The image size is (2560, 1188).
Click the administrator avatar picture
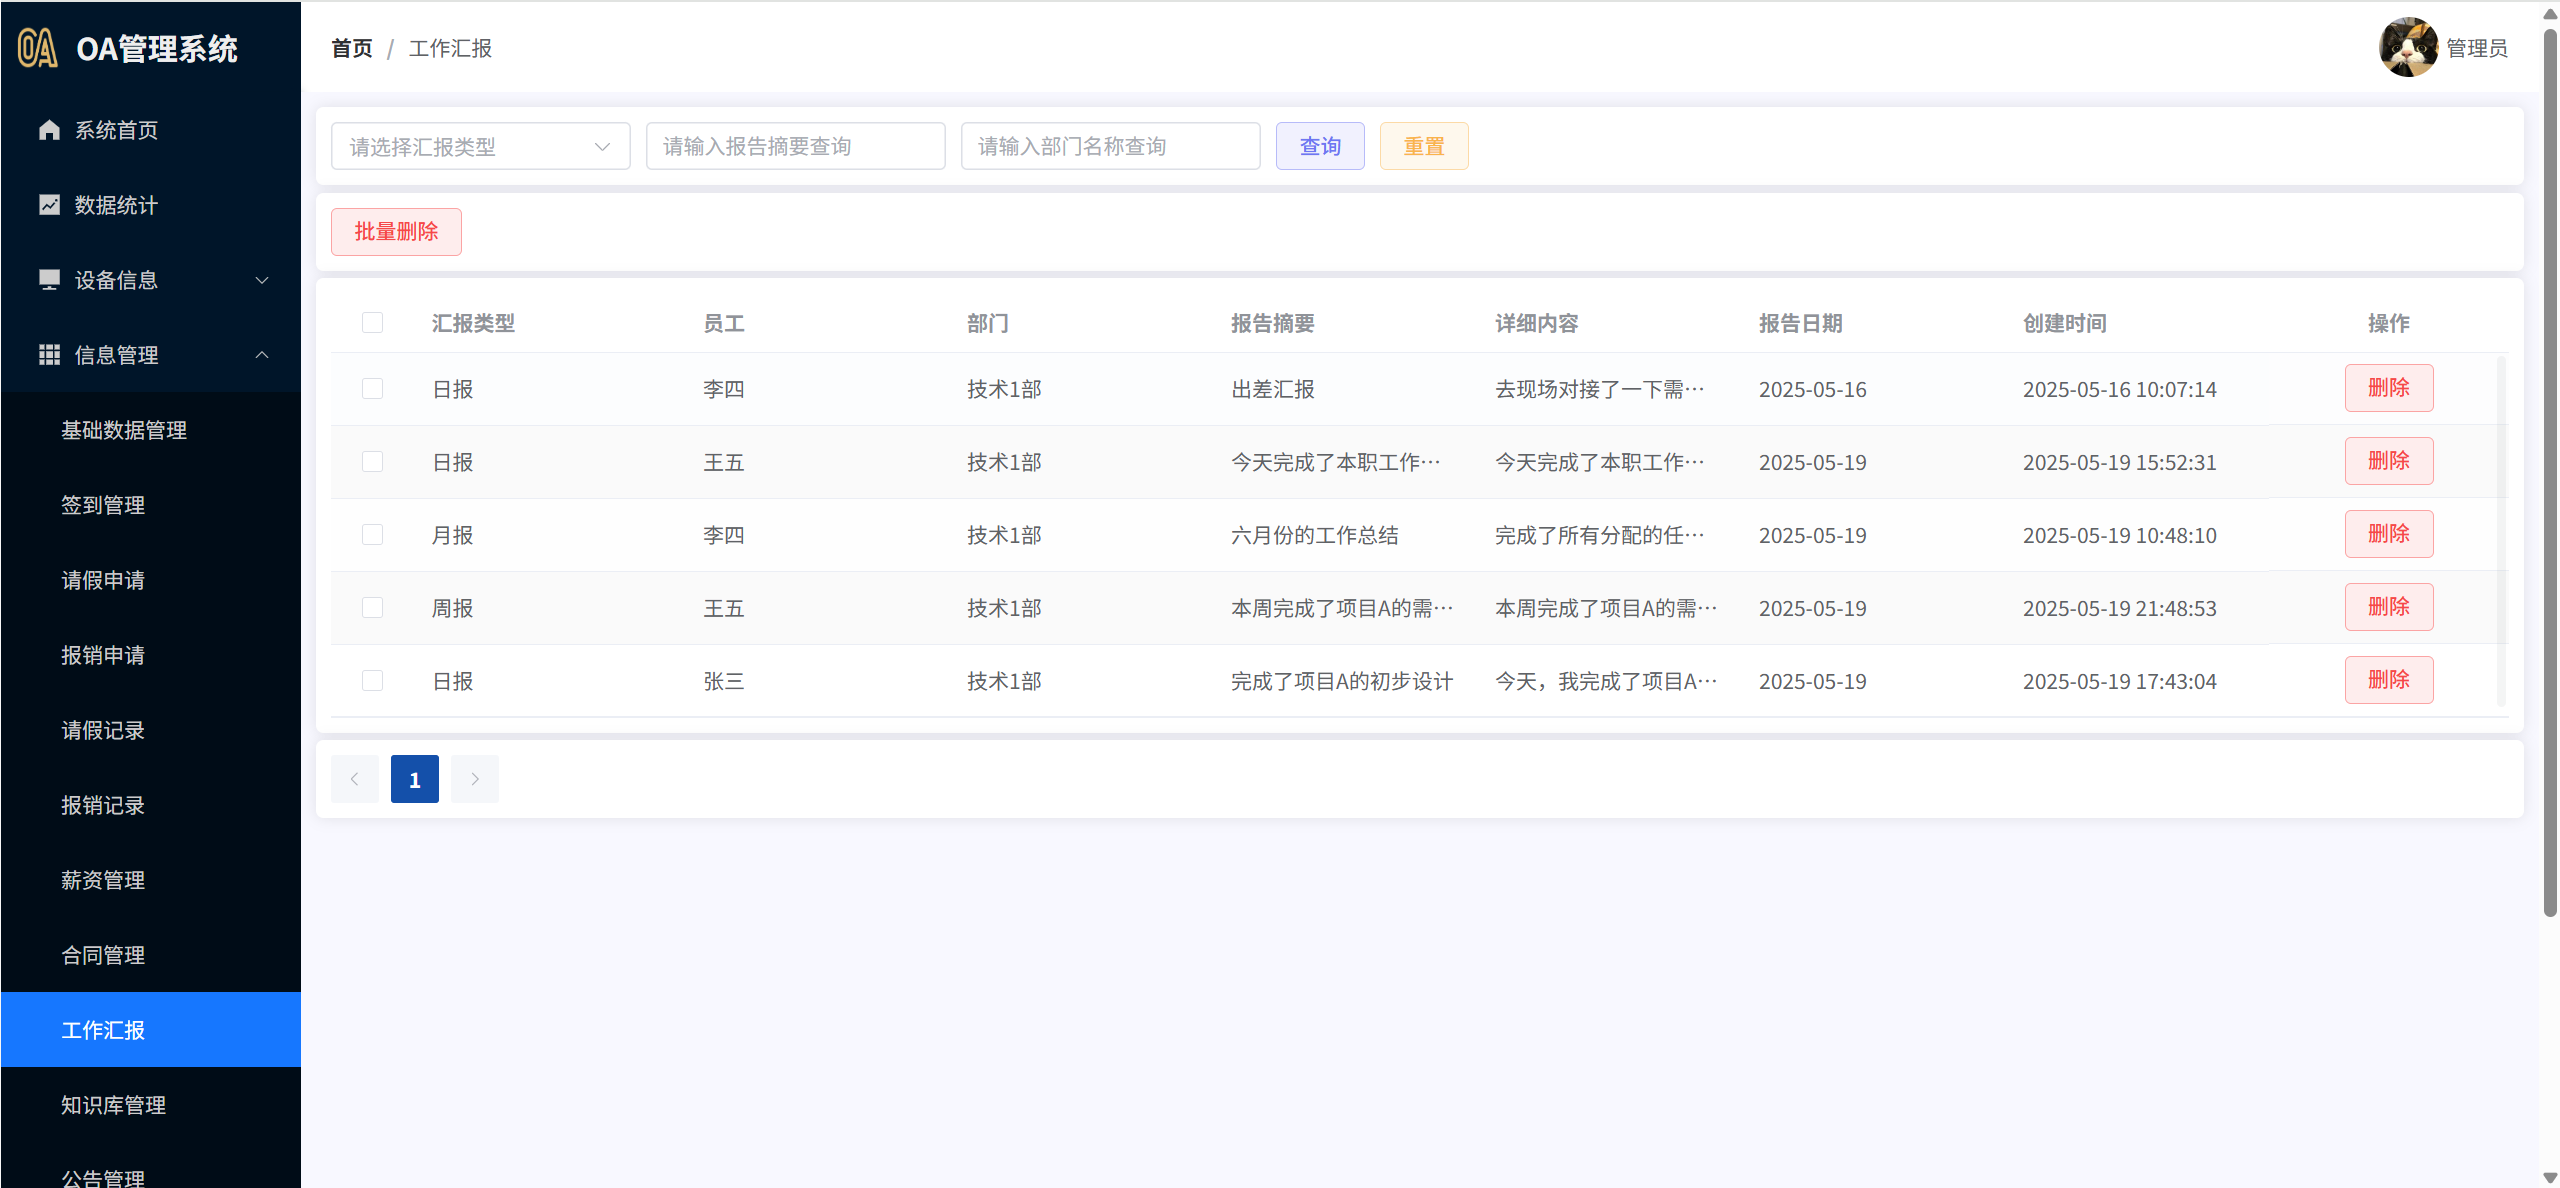pyautogui.click(x=2408, y=47)
